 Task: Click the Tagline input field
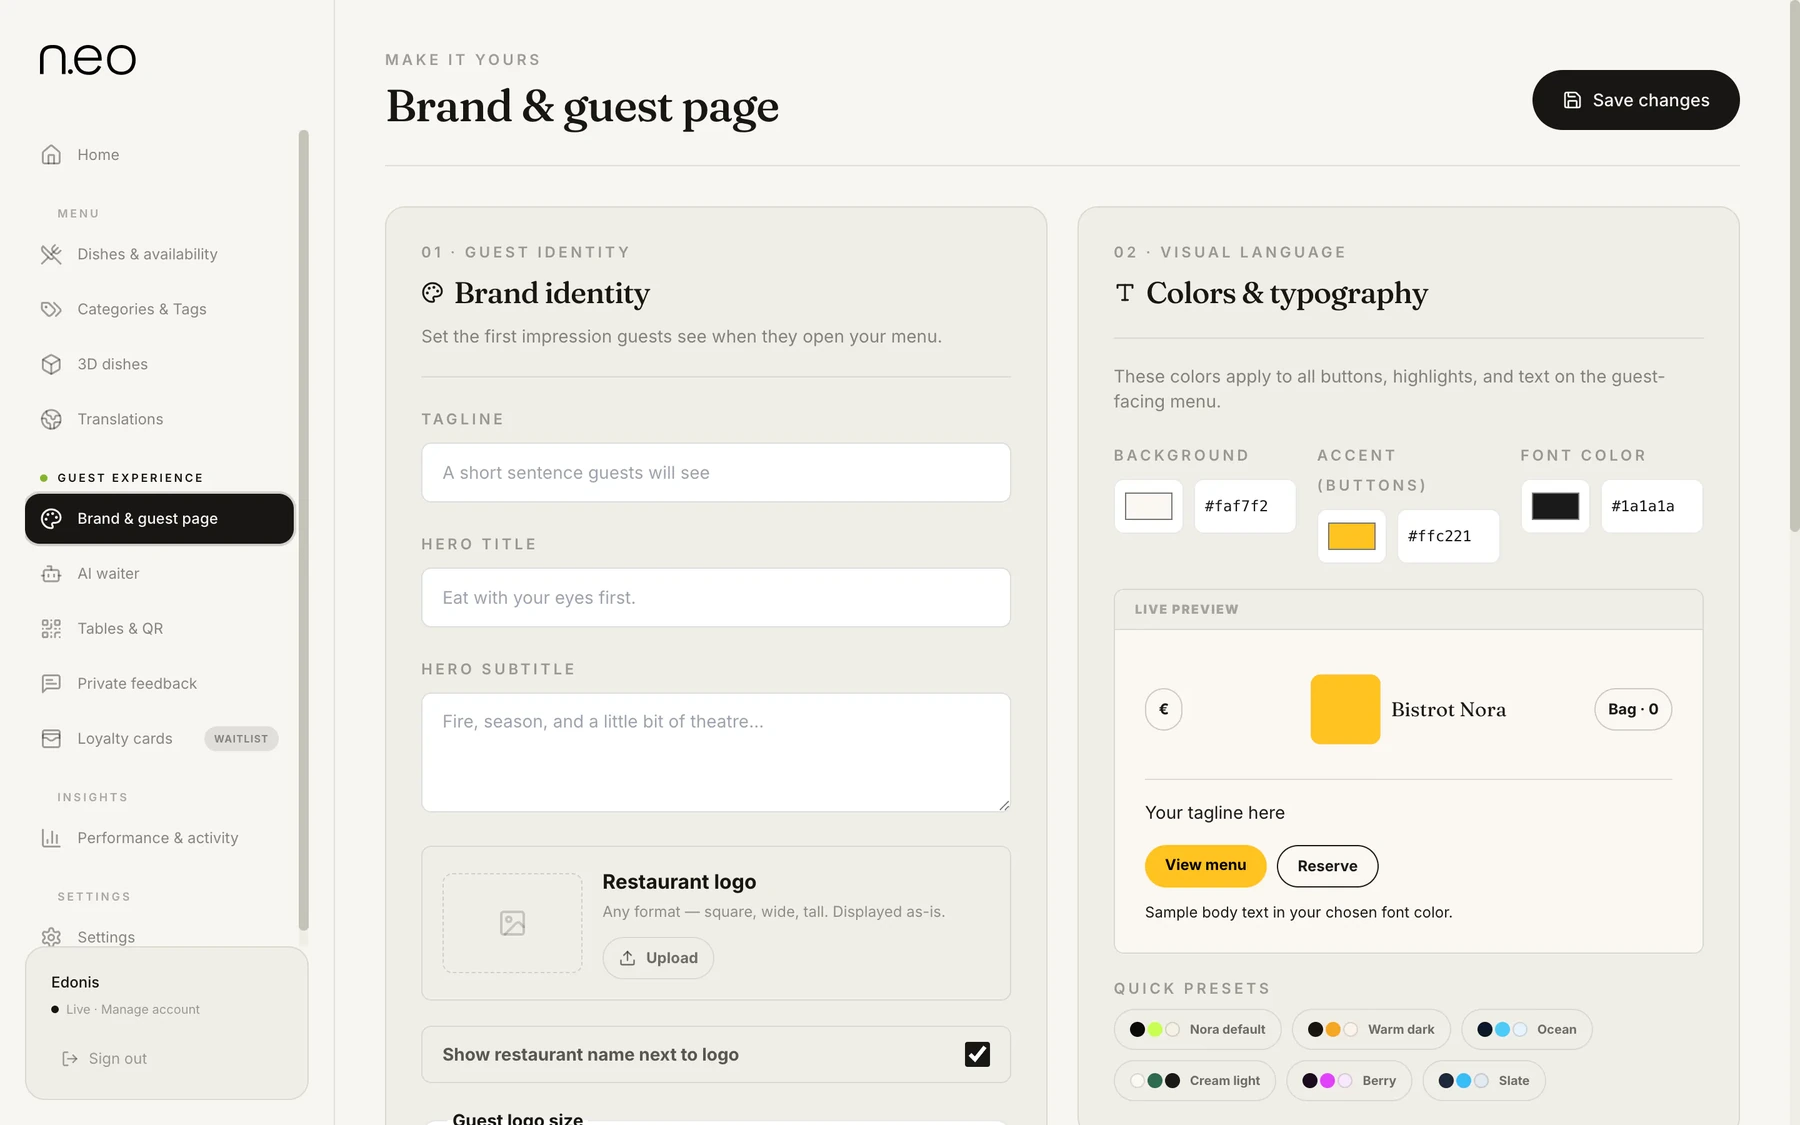716,473
